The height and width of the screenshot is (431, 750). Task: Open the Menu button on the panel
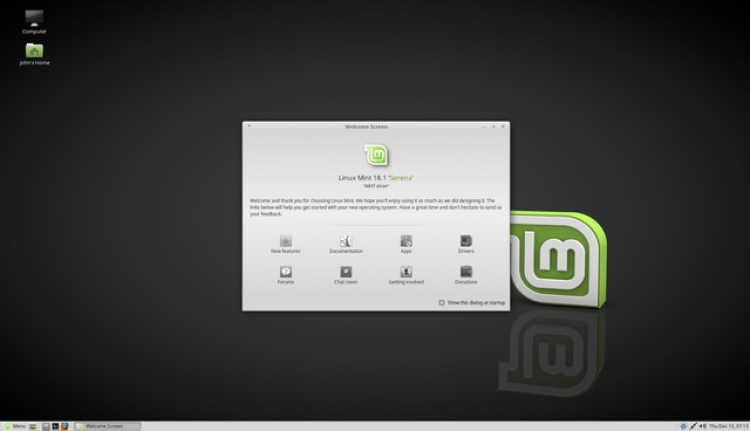(x=14, y=426)
